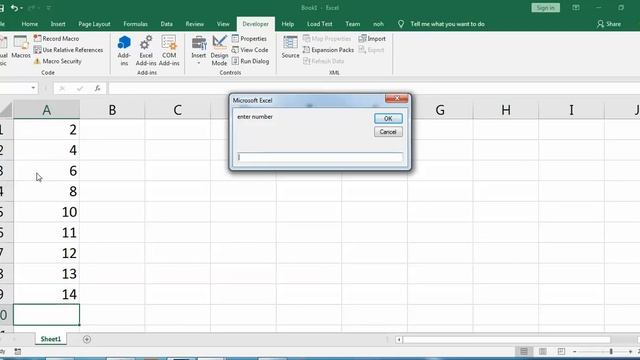Click the cell containing 14

click(47, 294)
